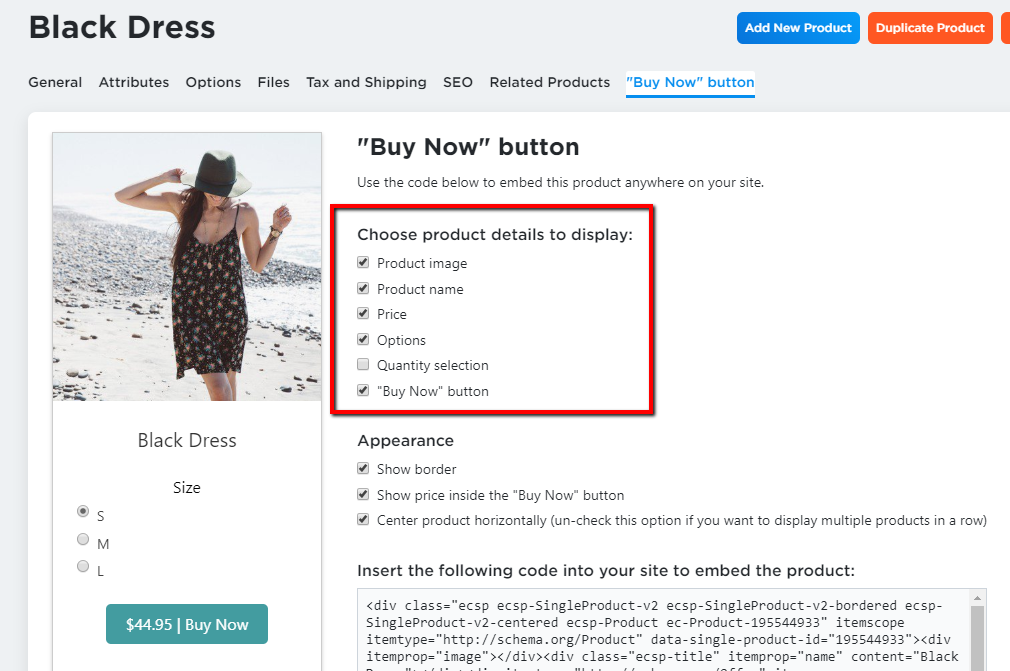Click the Add New Product button
Image resolution: width=1010 pixels, height=671 pixels.
click(x=798, y=28)
